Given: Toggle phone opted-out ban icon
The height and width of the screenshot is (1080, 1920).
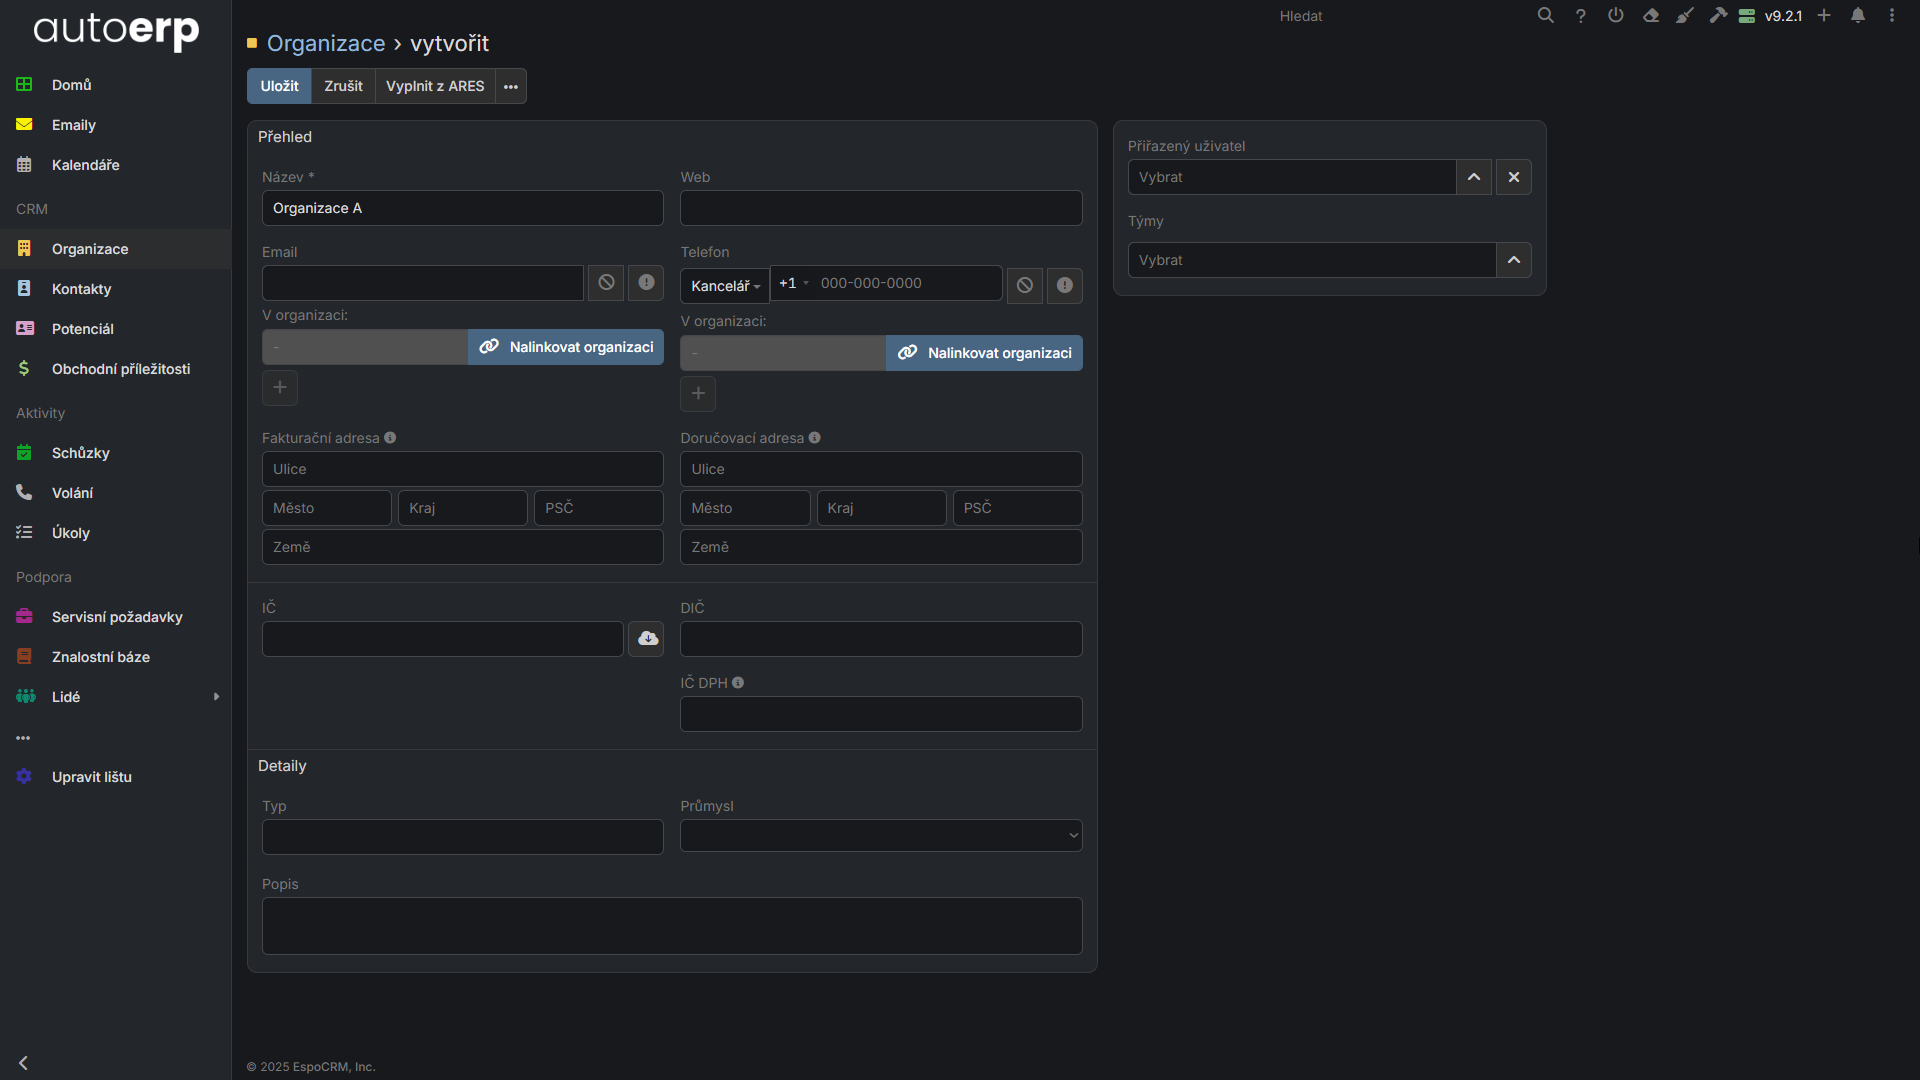Looking at the screenshot, I should (1025, 286).
